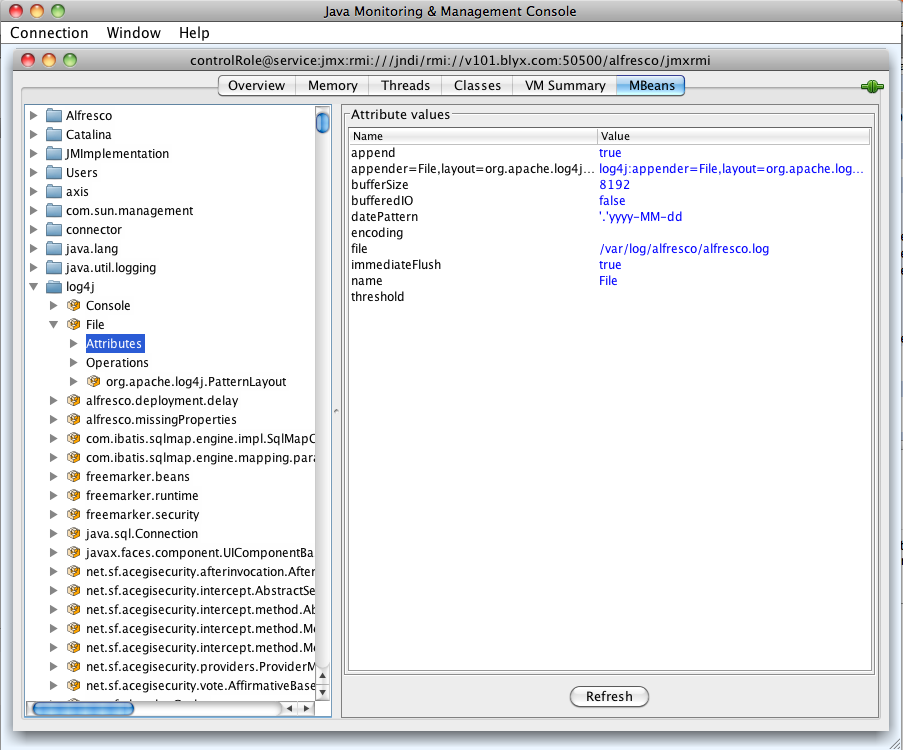Expand the freemarker.beans node
This screenshot has height=750, width=903.
click(54, 476)
